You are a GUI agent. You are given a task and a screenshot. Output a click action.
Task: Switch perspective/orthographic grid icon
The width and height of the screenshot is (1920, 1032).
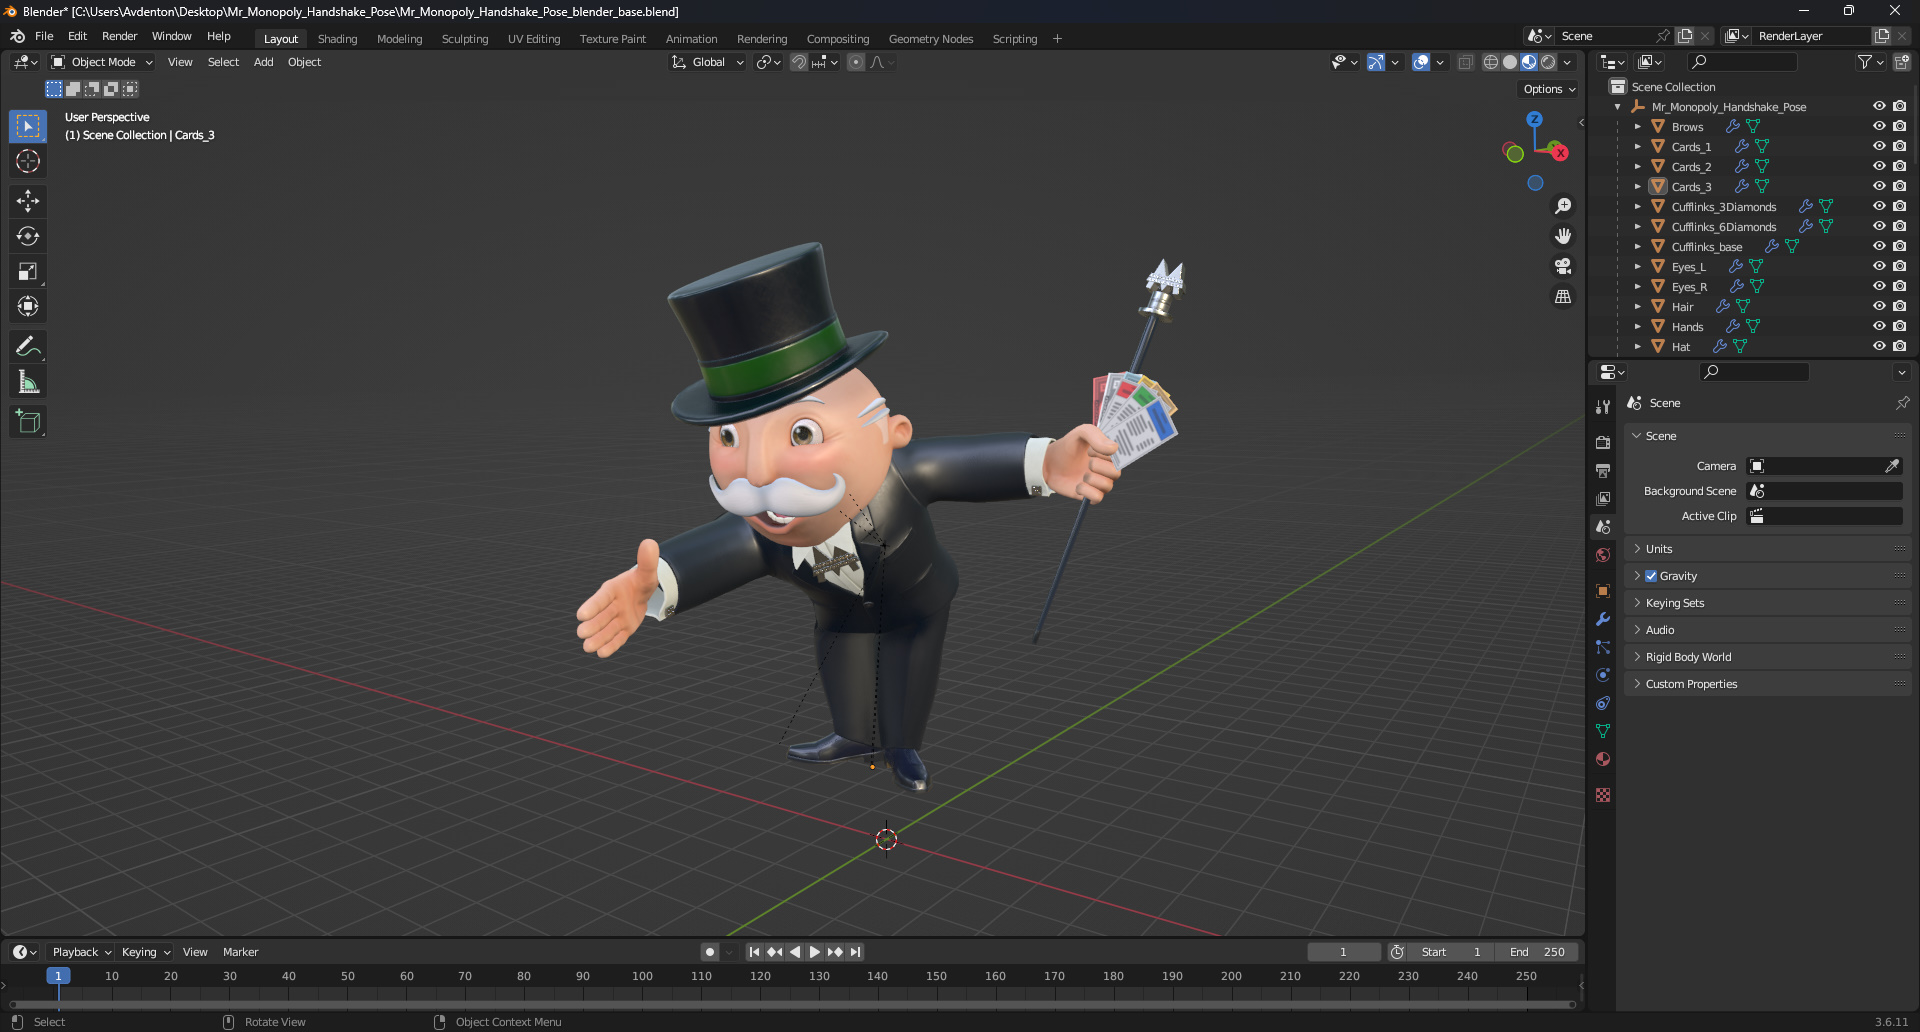pyautogui.click(x=1563, y=296)
